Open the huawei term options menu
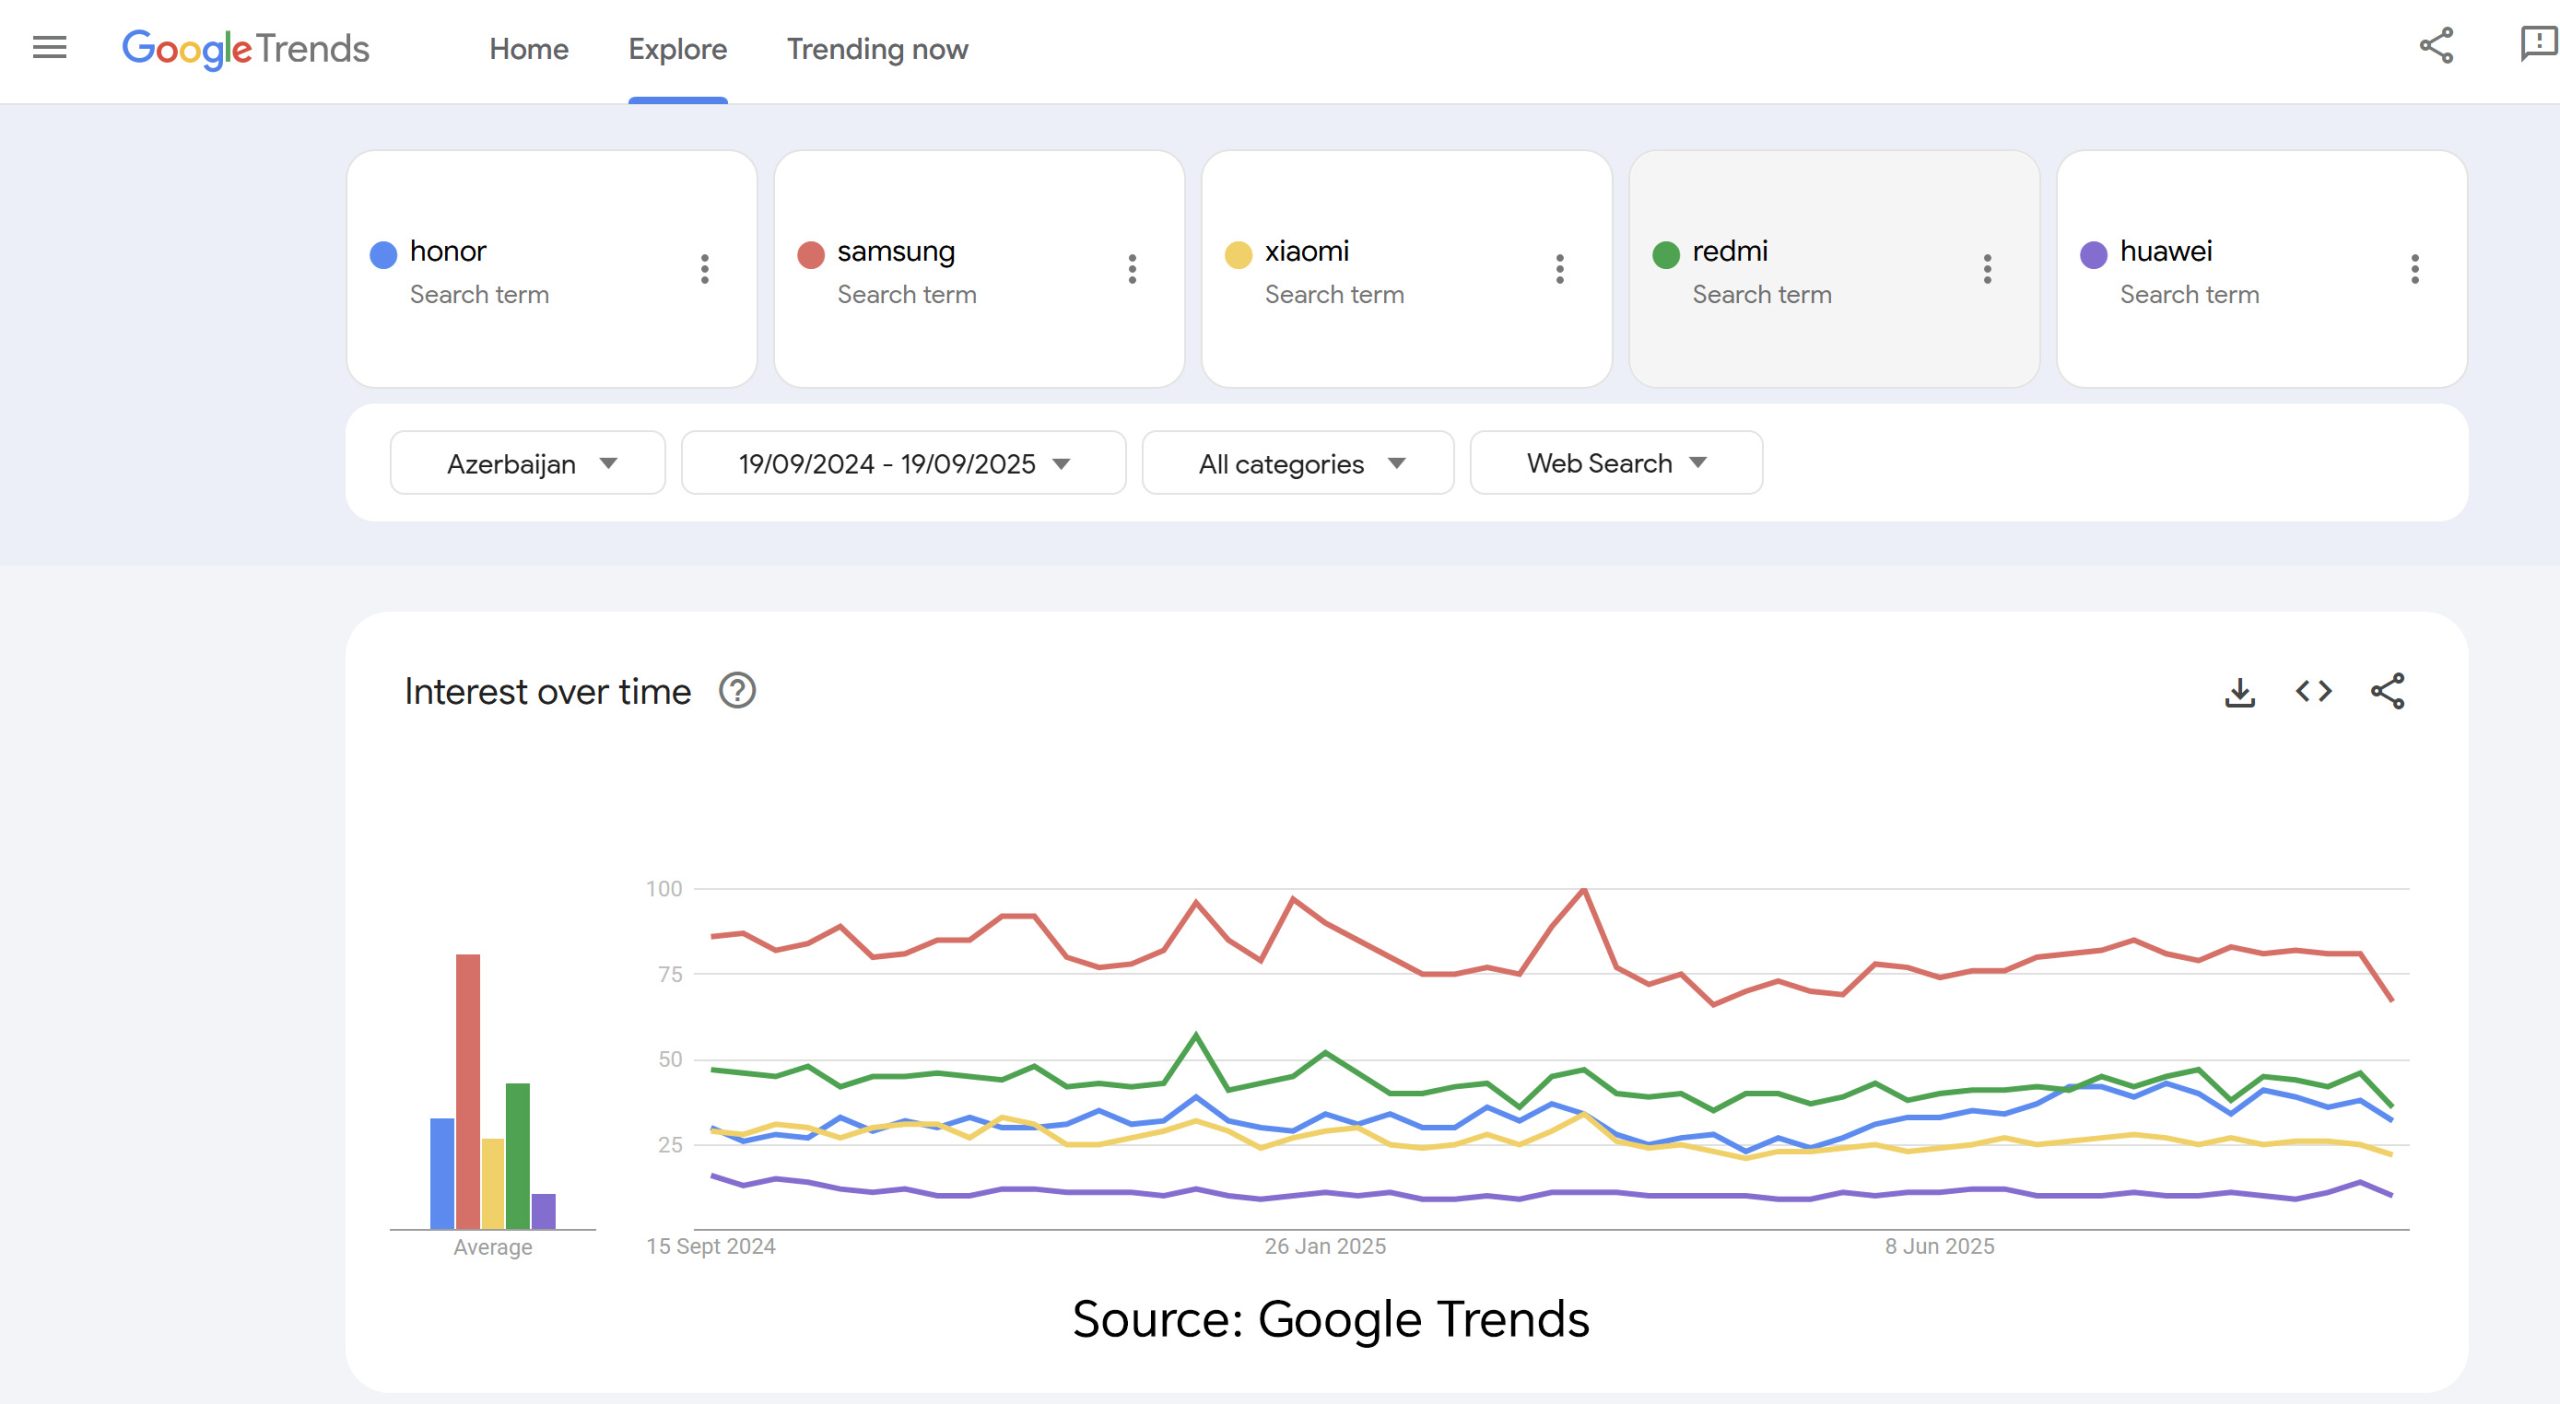Image resolution: width=2560 pixels, height=1404 pixels. pos(2414,268)
